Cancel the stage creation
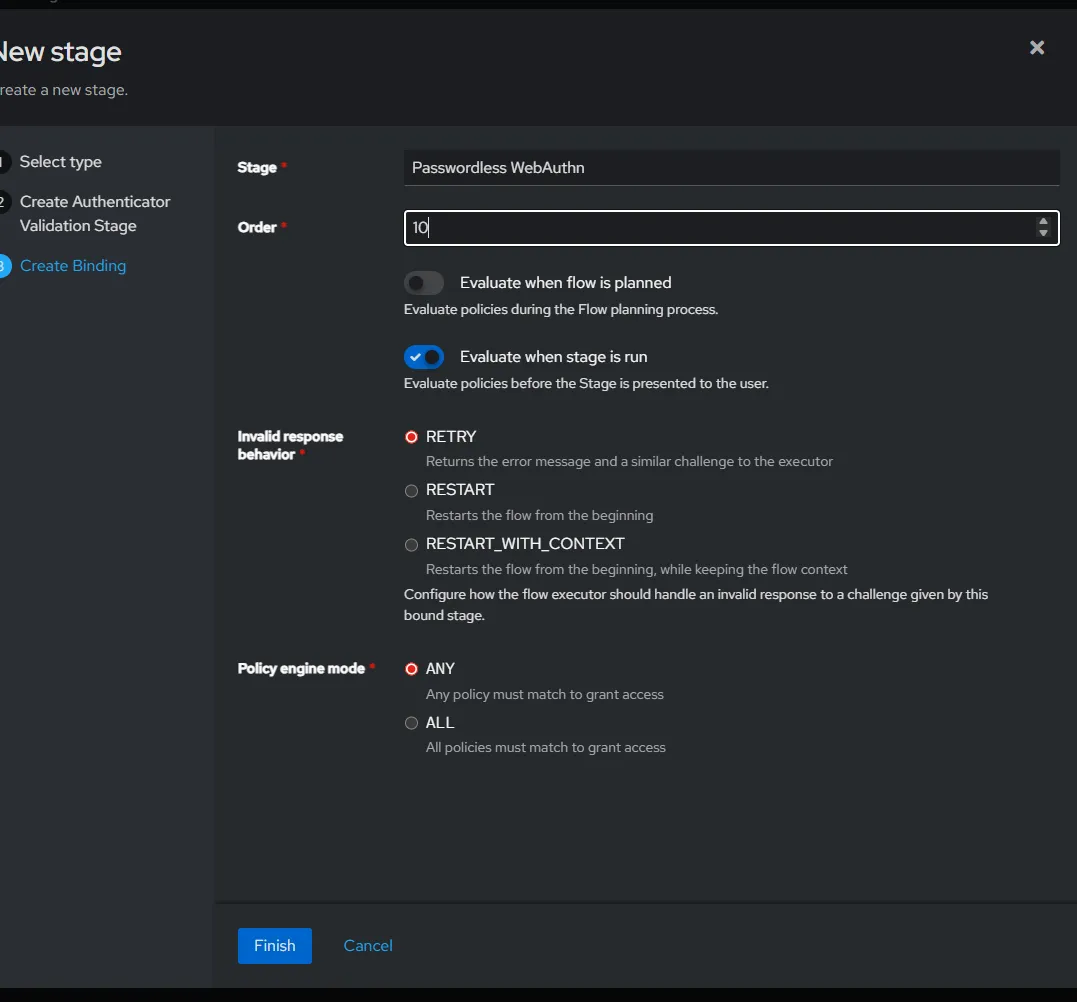The width and height of the screenshot is (1077, 1002). pos(368,945)
